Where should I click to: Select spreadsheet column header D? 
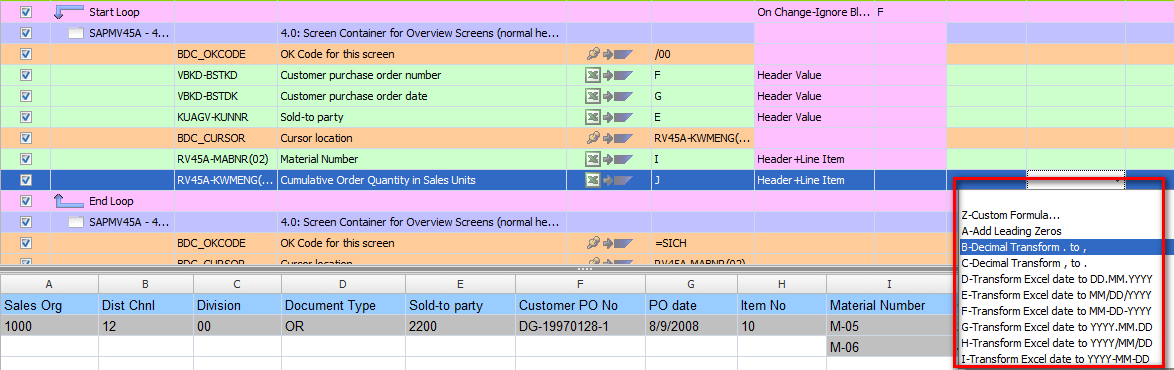click(x=342, y=284)
